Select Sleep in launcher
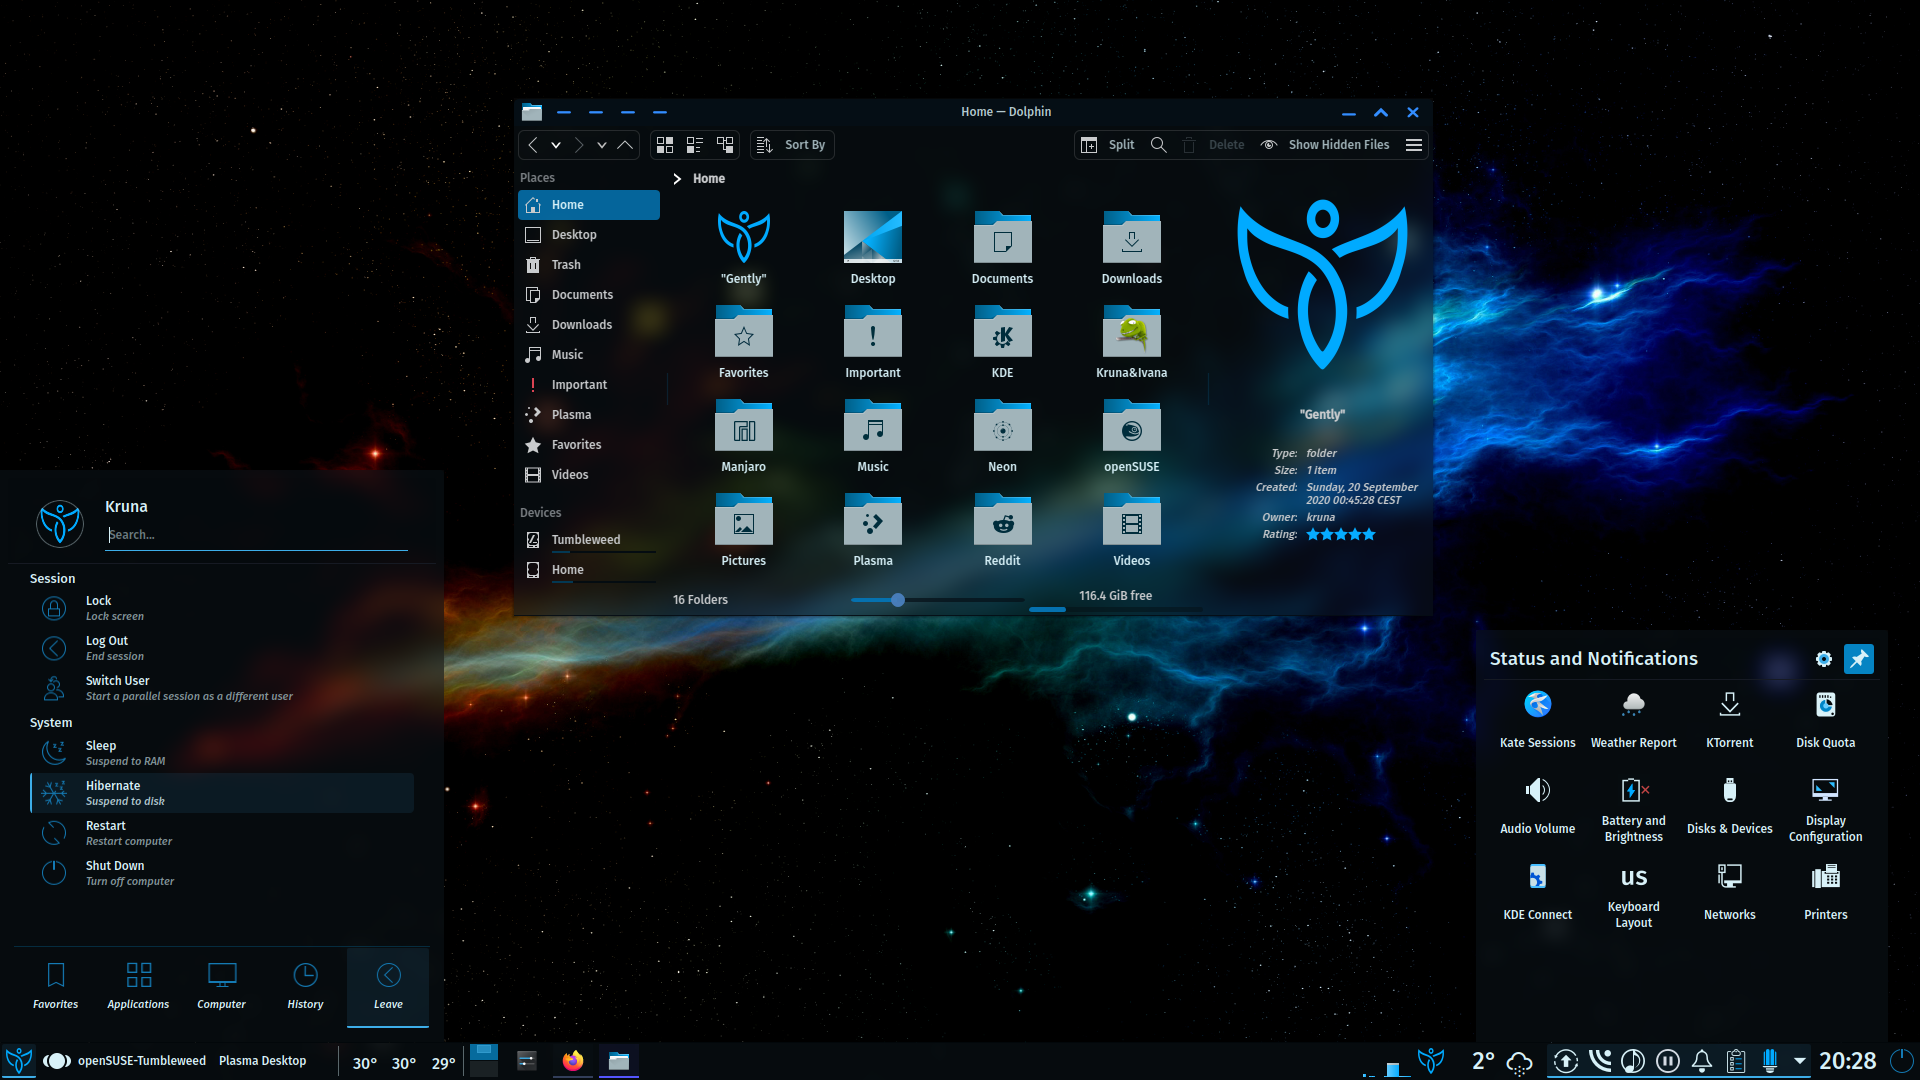This screenshot has height=1080, width=1920. coord(222,753)
